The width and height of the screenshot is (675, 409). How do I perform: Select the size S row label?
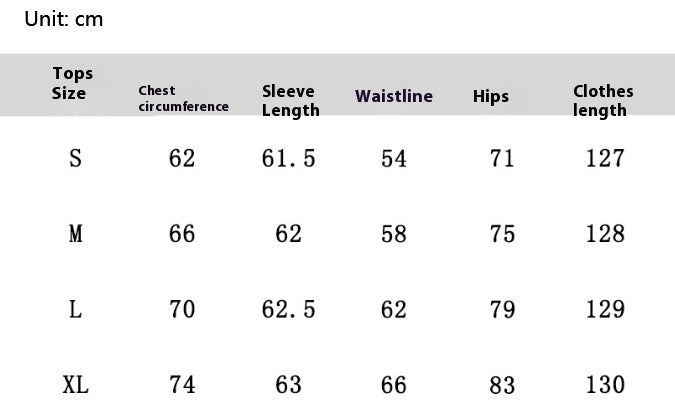tap(75, 158)
